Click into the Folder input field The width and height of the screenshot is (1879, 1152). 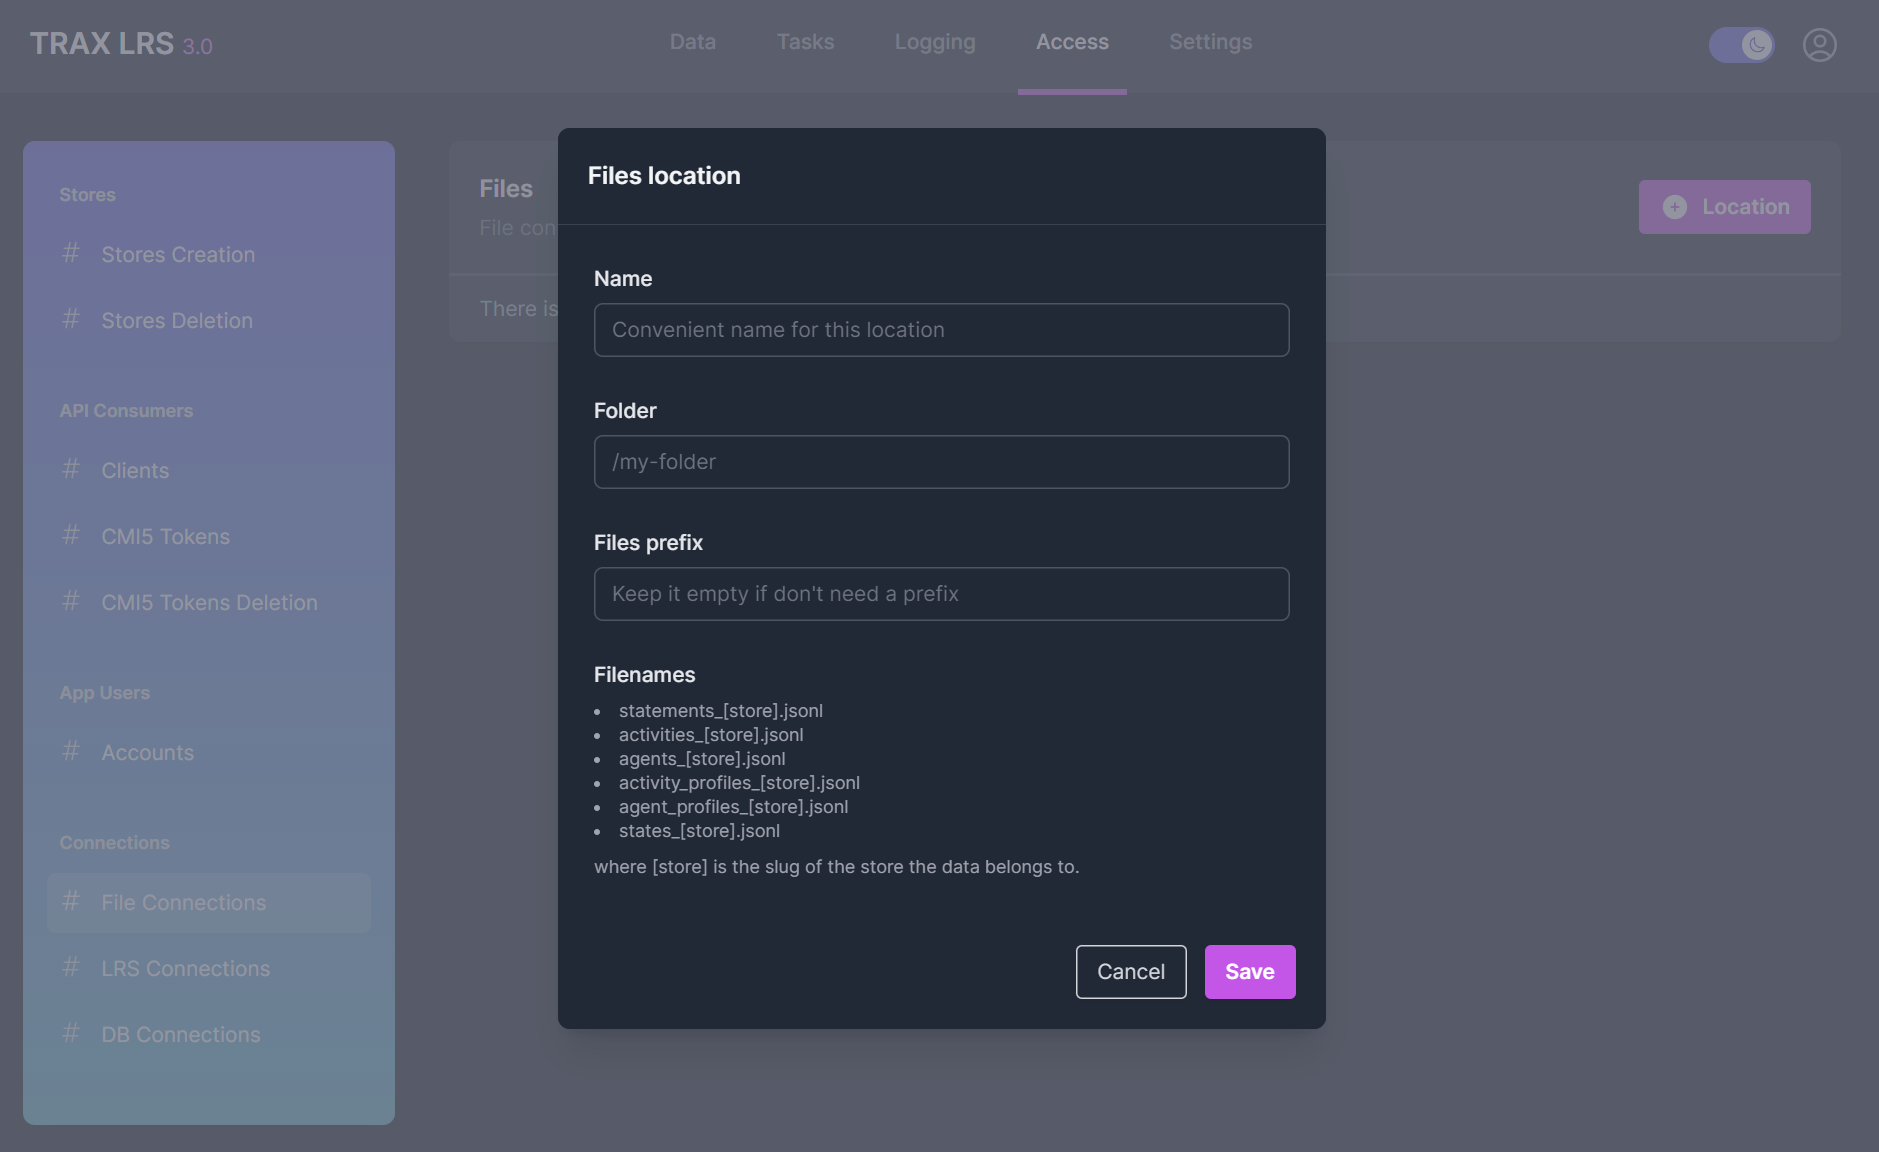point(941,462)
